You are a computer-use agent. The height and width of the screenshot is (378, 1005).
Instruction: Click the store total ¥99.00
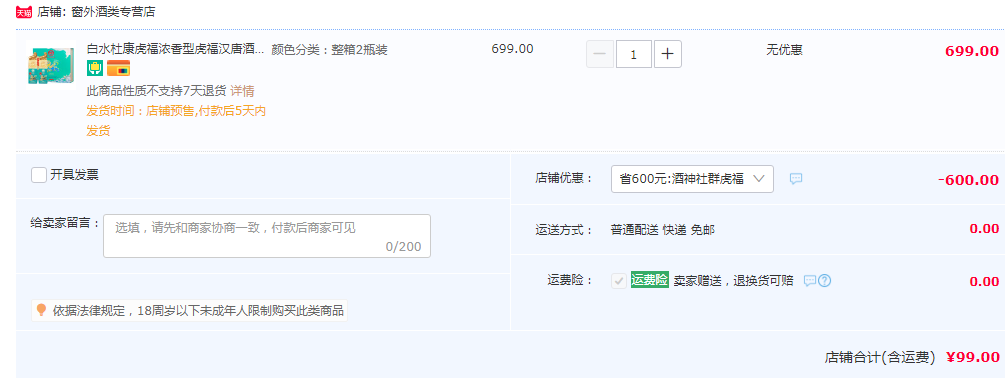972,357
